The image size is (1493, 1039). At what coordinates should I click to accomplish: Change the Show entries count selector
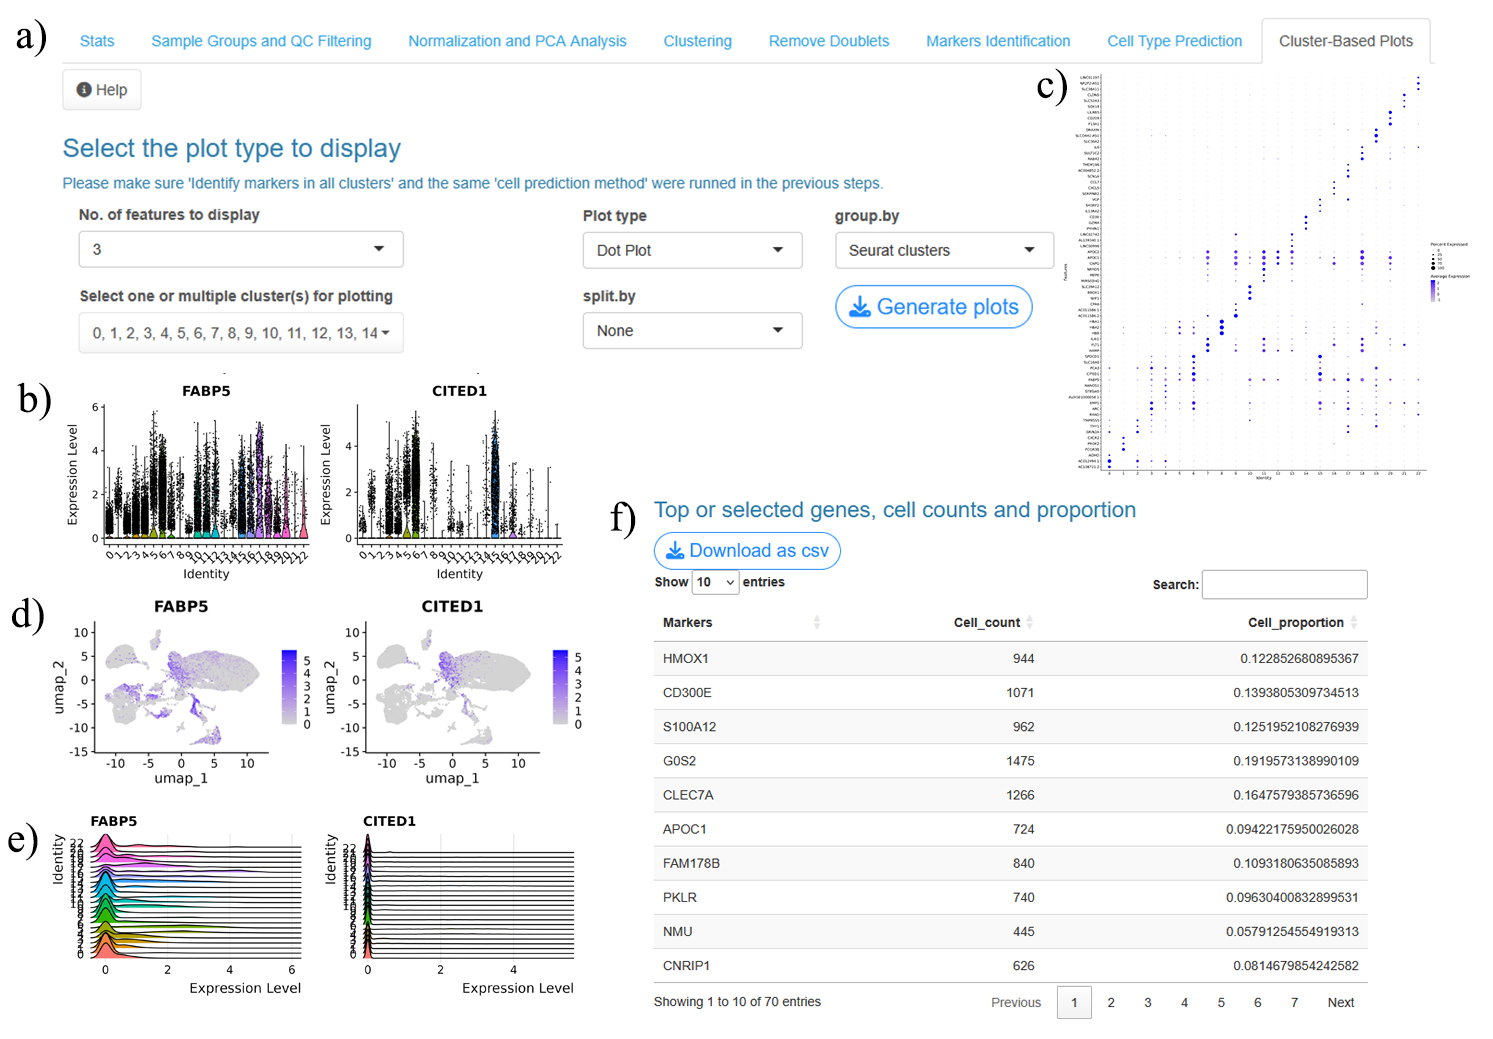pos(715,582)
